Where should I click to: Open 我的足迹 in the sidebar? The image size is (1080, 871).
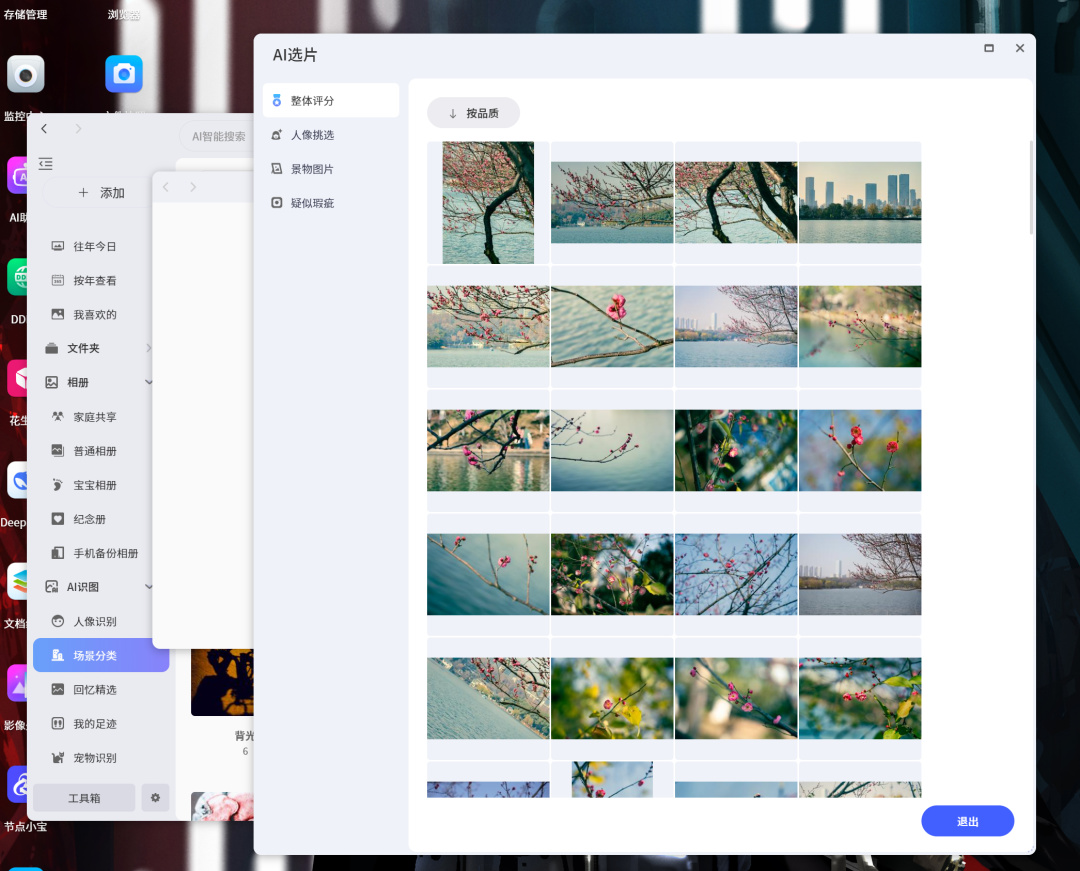pyautogui.click(x=101, y=724)
